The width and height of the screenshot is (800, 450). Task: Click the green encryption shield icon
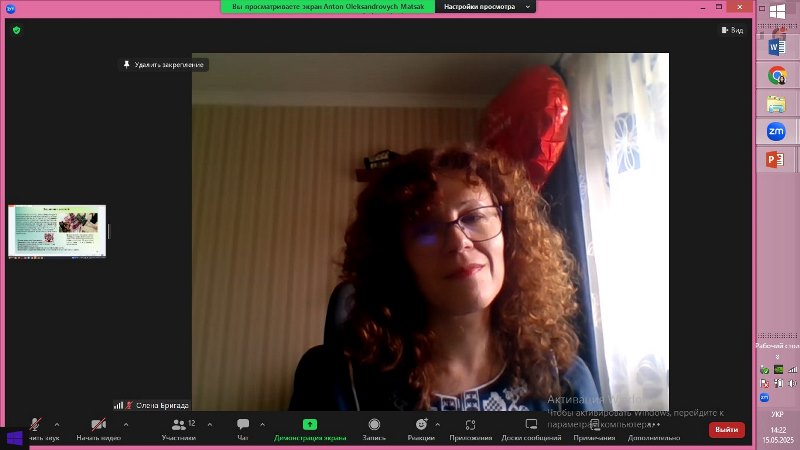point(16,30)
